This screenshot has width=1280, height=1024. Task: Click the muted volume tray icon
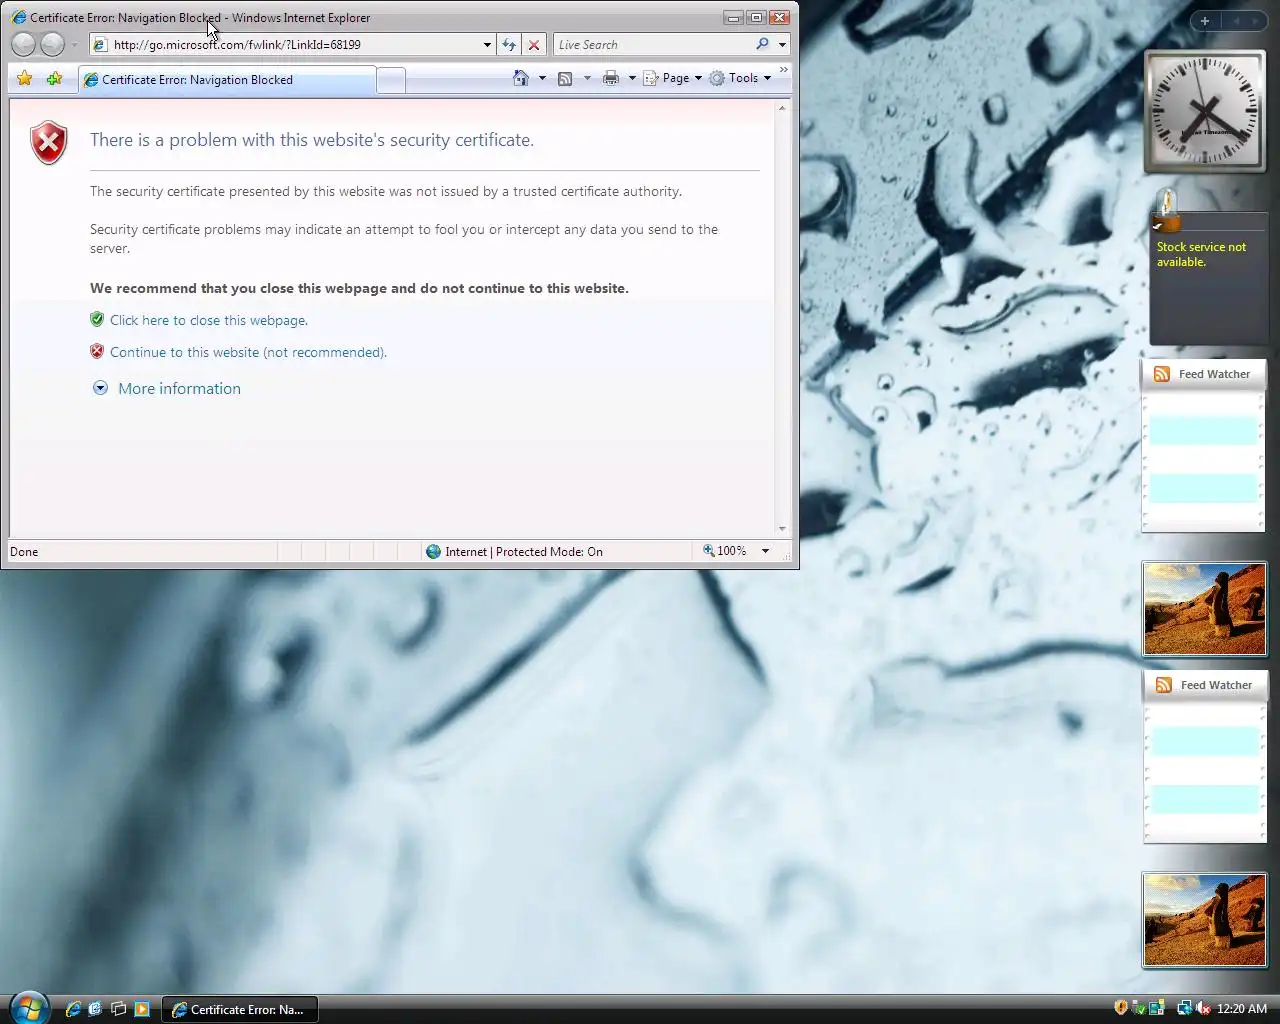pos(1203,1008)
